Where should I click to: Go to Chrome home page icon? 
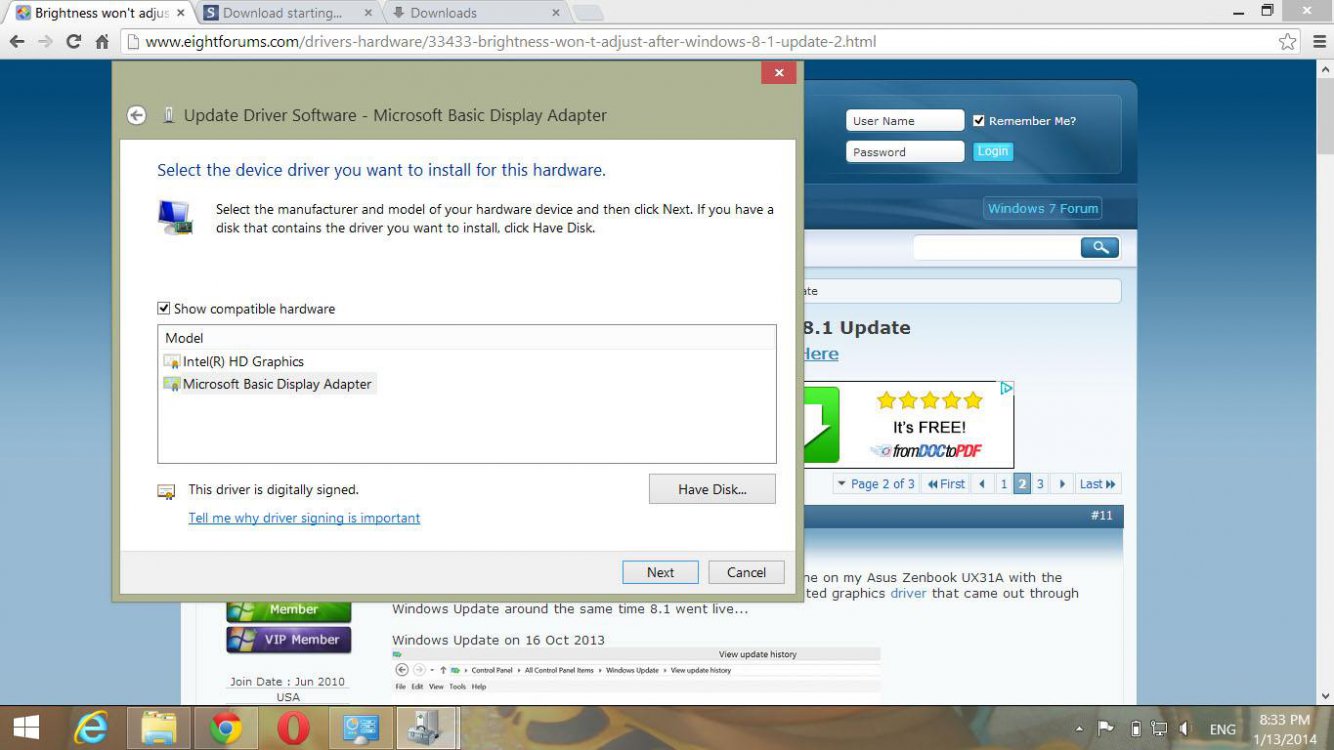coord(102,42)
